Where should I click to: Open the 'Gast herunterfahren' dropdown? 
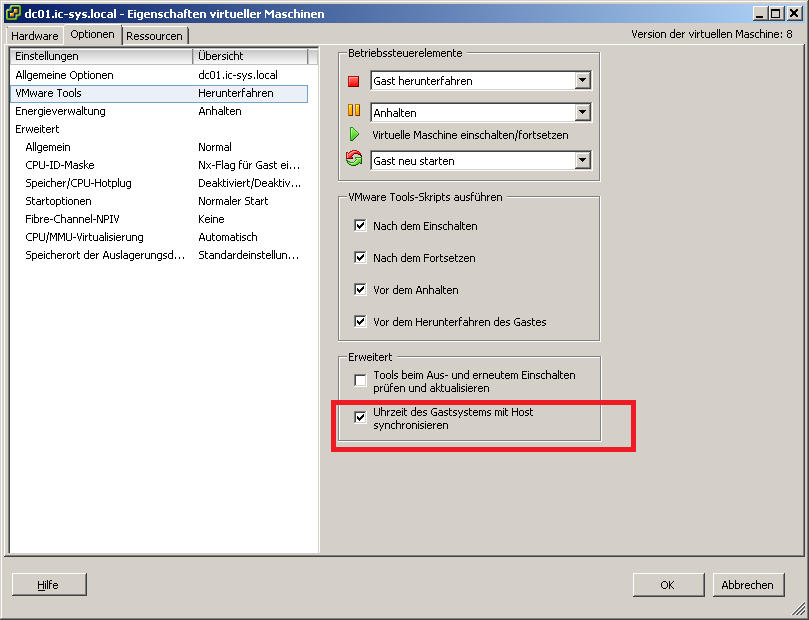pos(582,81)
